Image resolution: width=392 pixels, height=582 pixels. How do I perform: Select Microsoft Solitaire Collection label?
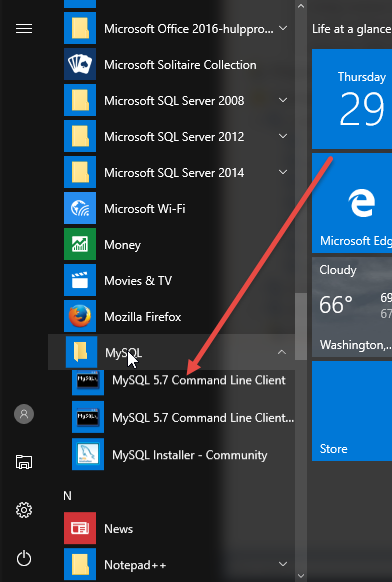point(180,65)
